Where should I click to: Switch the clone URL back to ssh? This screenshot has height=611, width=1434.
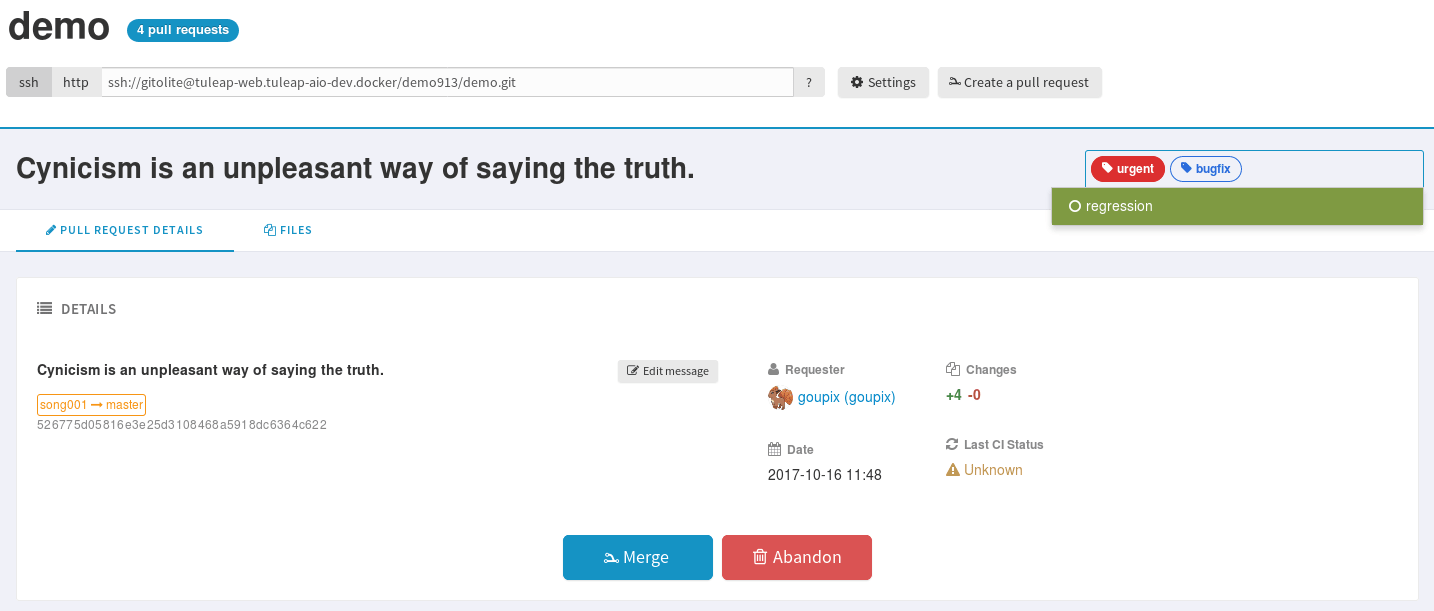point(28,82)
